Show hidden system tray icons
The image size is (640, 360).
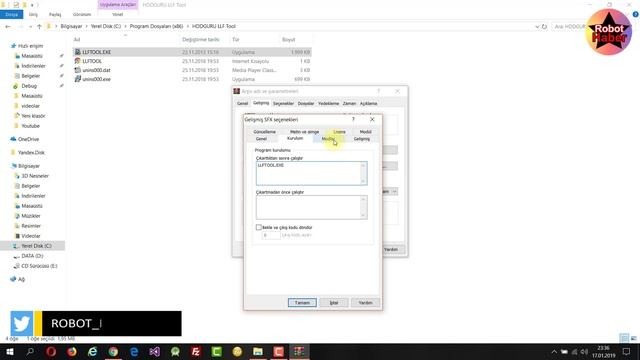554,352
